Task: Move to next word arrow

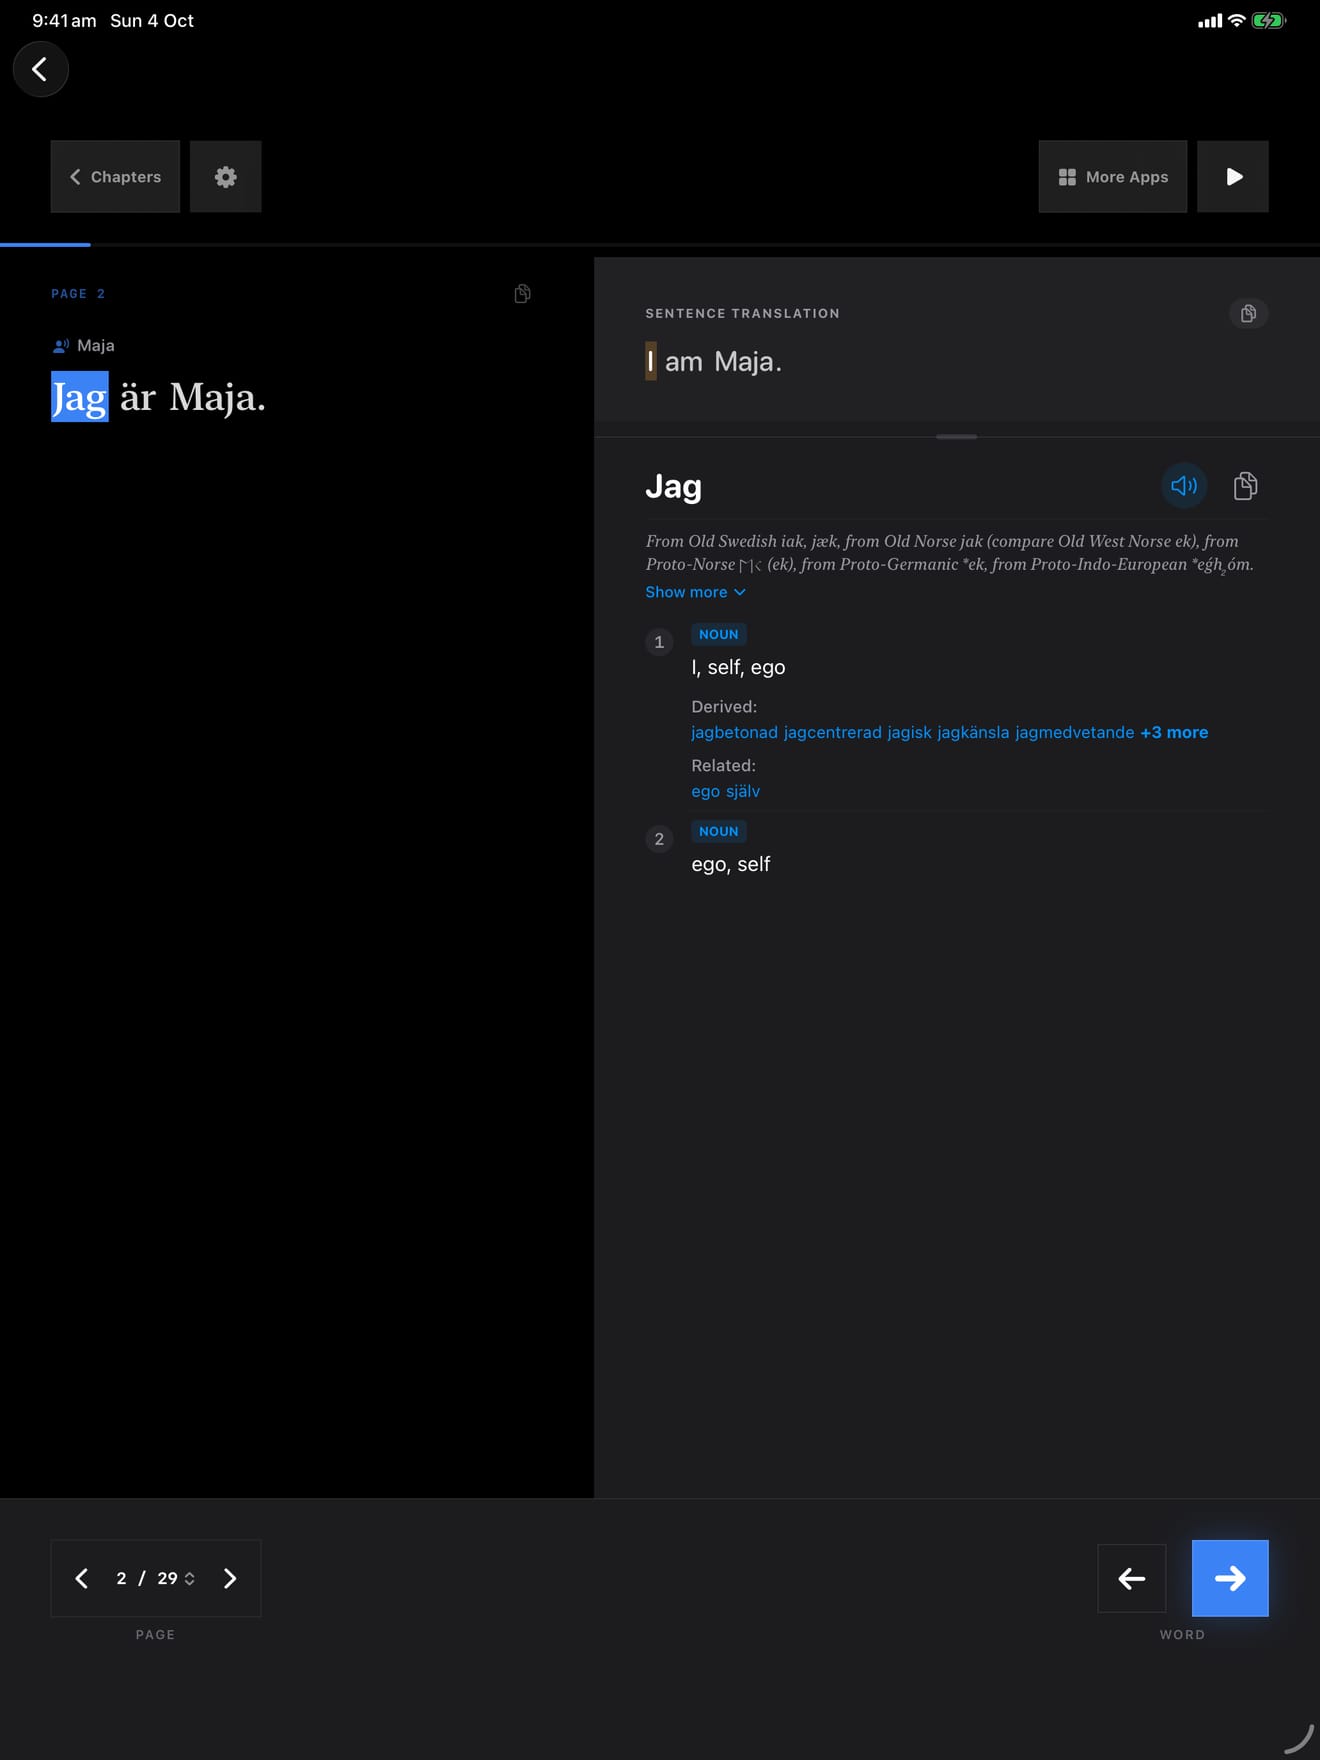Action: [x=1230, y=1578]
